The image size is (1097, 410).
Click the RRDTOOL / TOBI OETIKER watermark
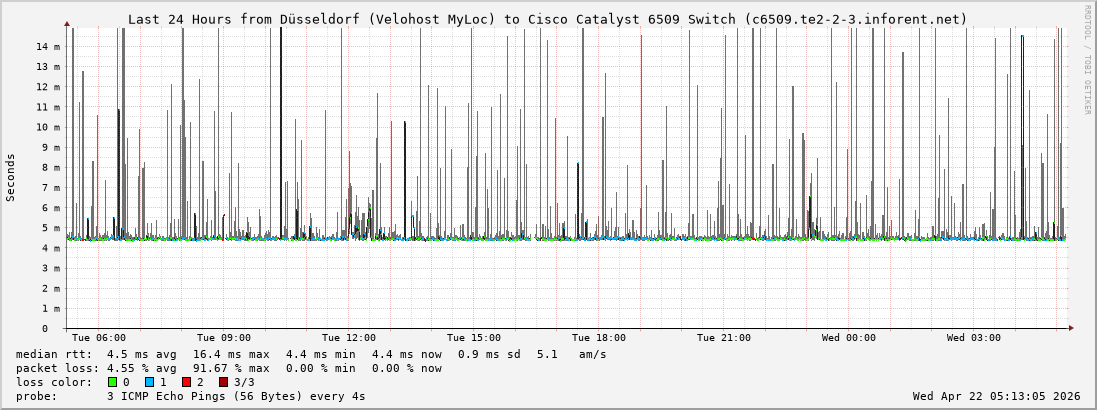pyautogui.click(x=1087, y=60)
